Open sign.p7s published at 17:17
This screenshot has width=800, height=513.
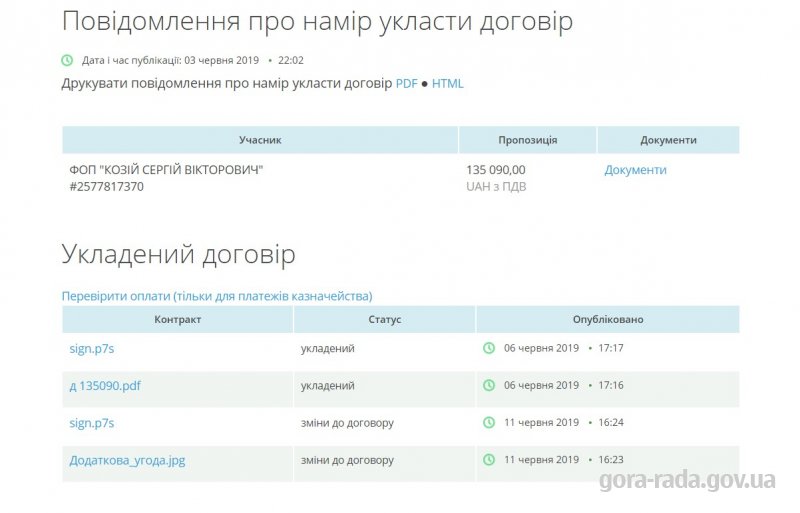[x=92, y=349]
